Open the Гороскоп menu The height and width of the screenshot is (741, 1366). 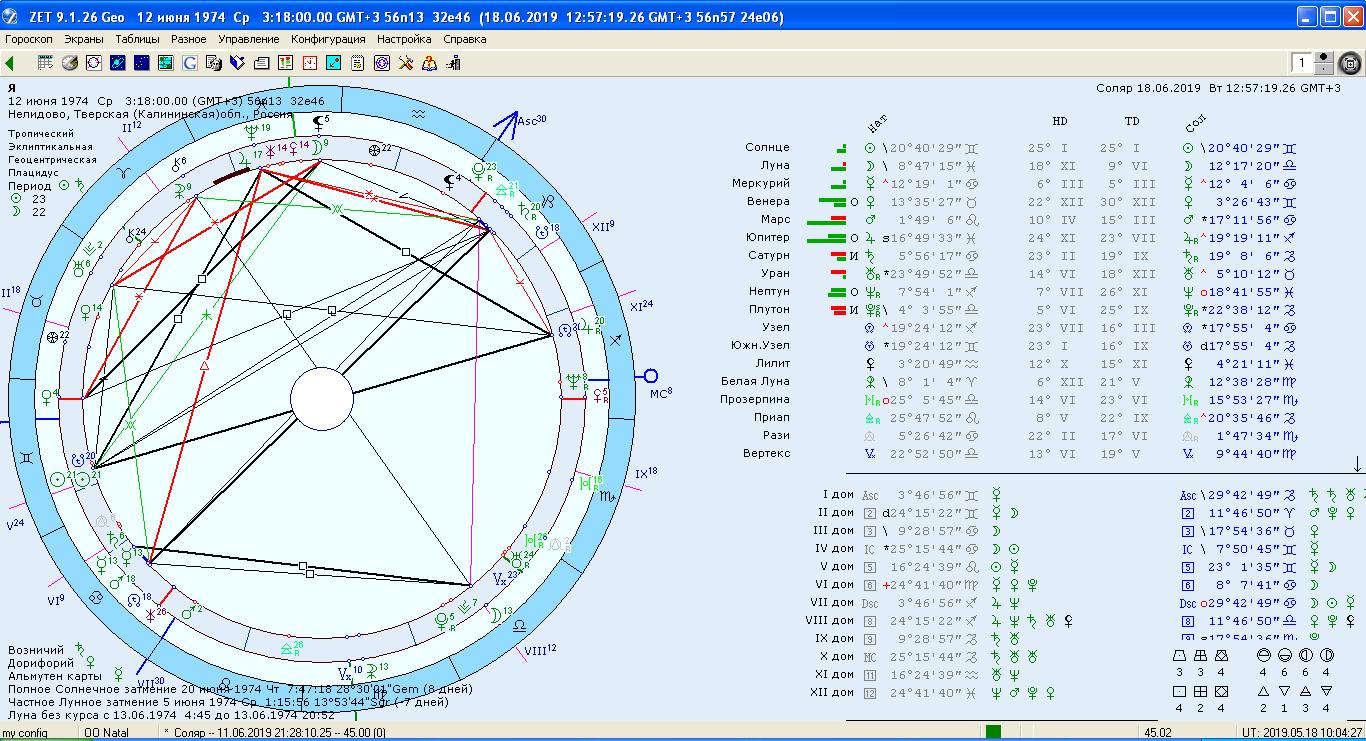[30, 39]
